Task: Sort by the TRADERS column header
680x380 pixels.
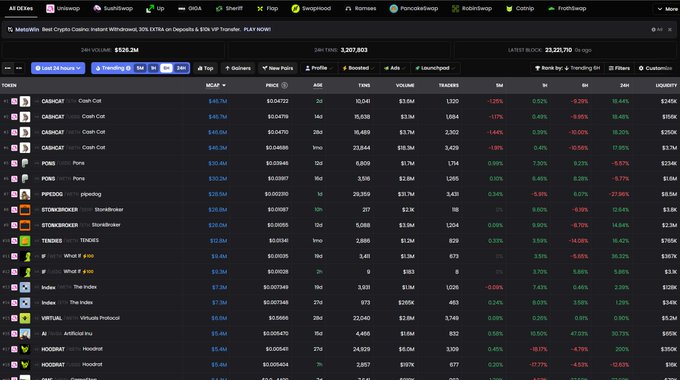Action: (449, 85)
